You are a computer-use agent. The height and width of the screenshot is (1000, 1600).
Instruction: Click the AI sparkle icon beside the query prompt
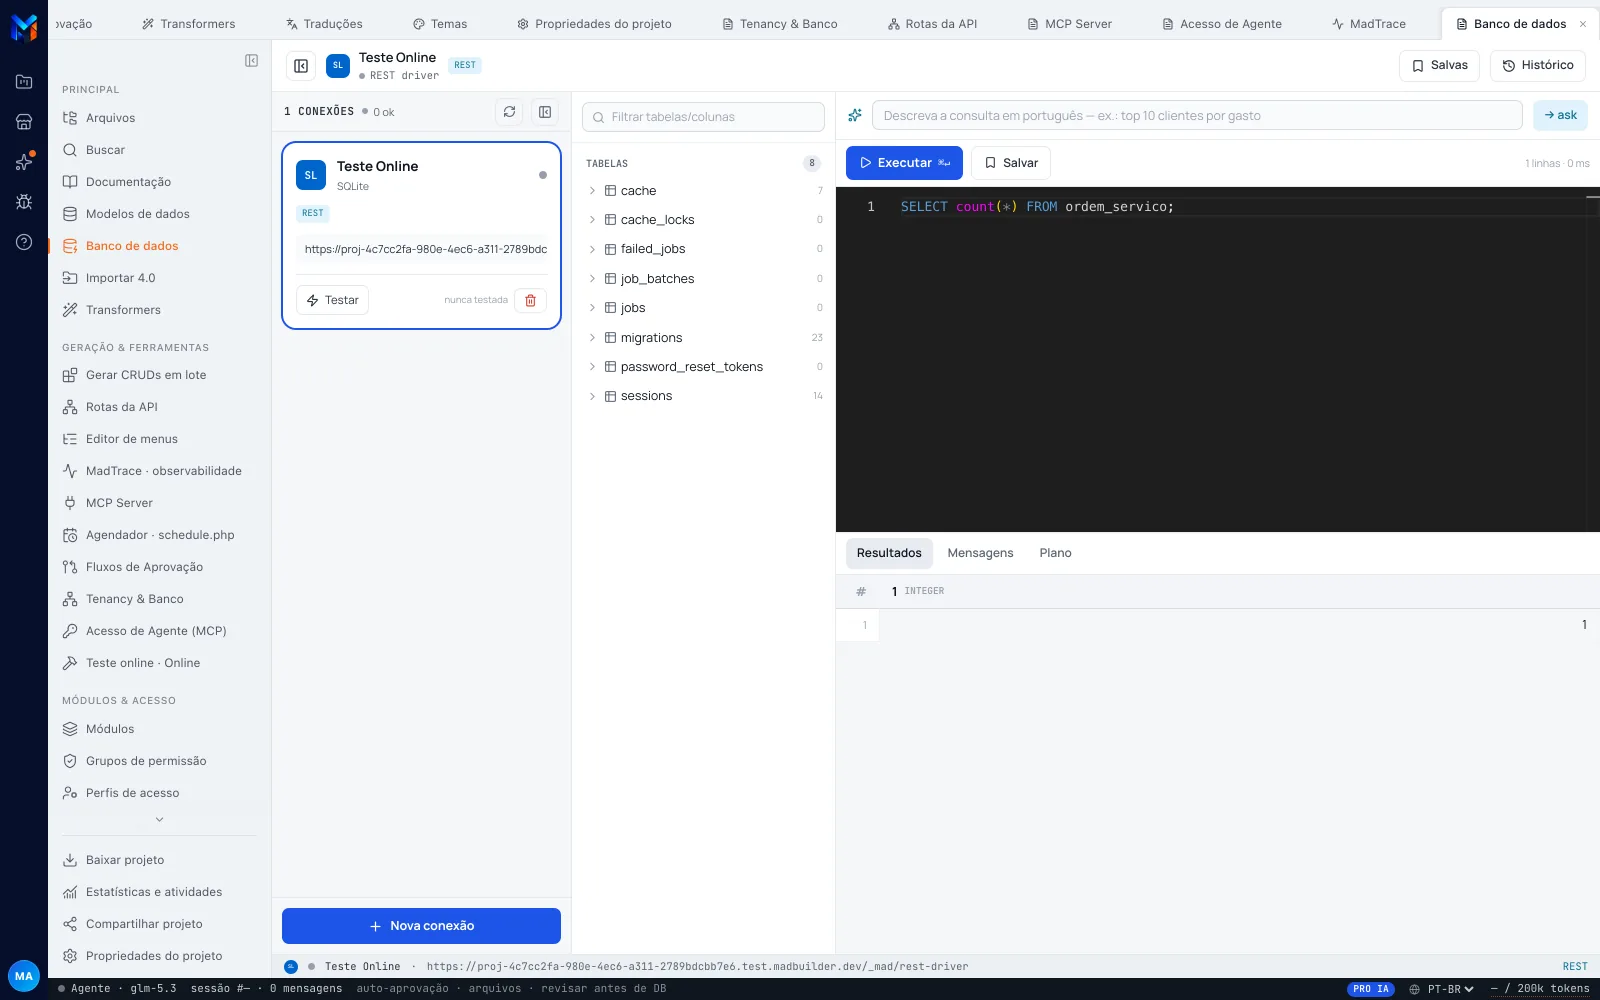(x=855, y=115)
